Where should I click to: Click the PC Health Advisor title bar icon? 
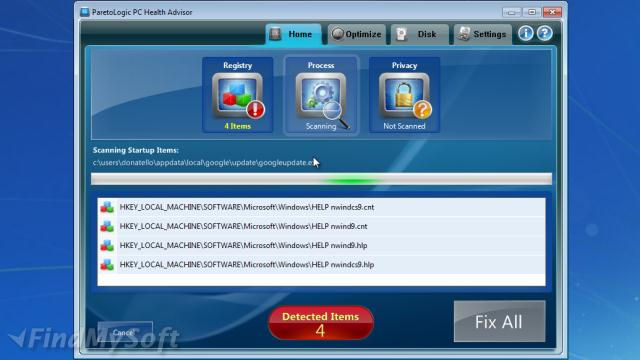click(x=84, y=12)
